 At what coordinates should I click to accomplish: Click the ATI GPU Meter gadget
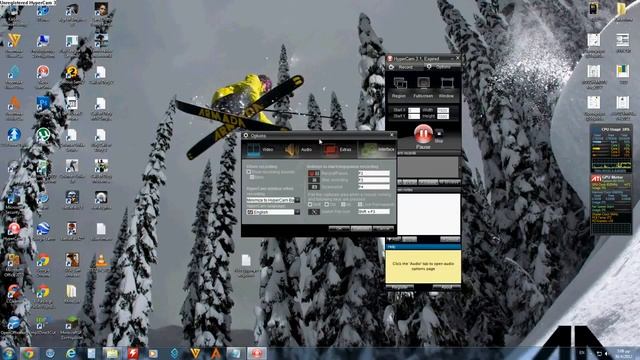(611, 204)
